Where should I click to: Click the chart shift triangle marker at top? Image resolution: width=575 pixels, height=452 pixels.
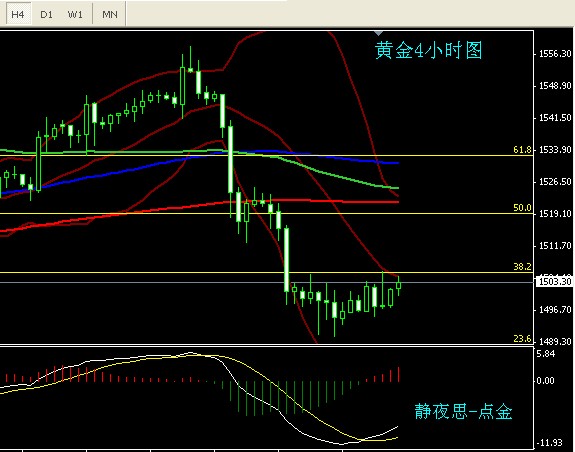pyautogui.click(x=378, y=33)
